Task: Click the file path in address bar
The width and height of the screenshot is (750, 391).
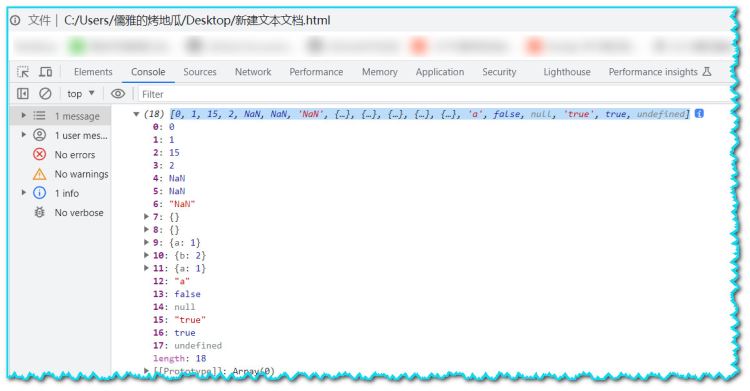Action: click(197, 21)
